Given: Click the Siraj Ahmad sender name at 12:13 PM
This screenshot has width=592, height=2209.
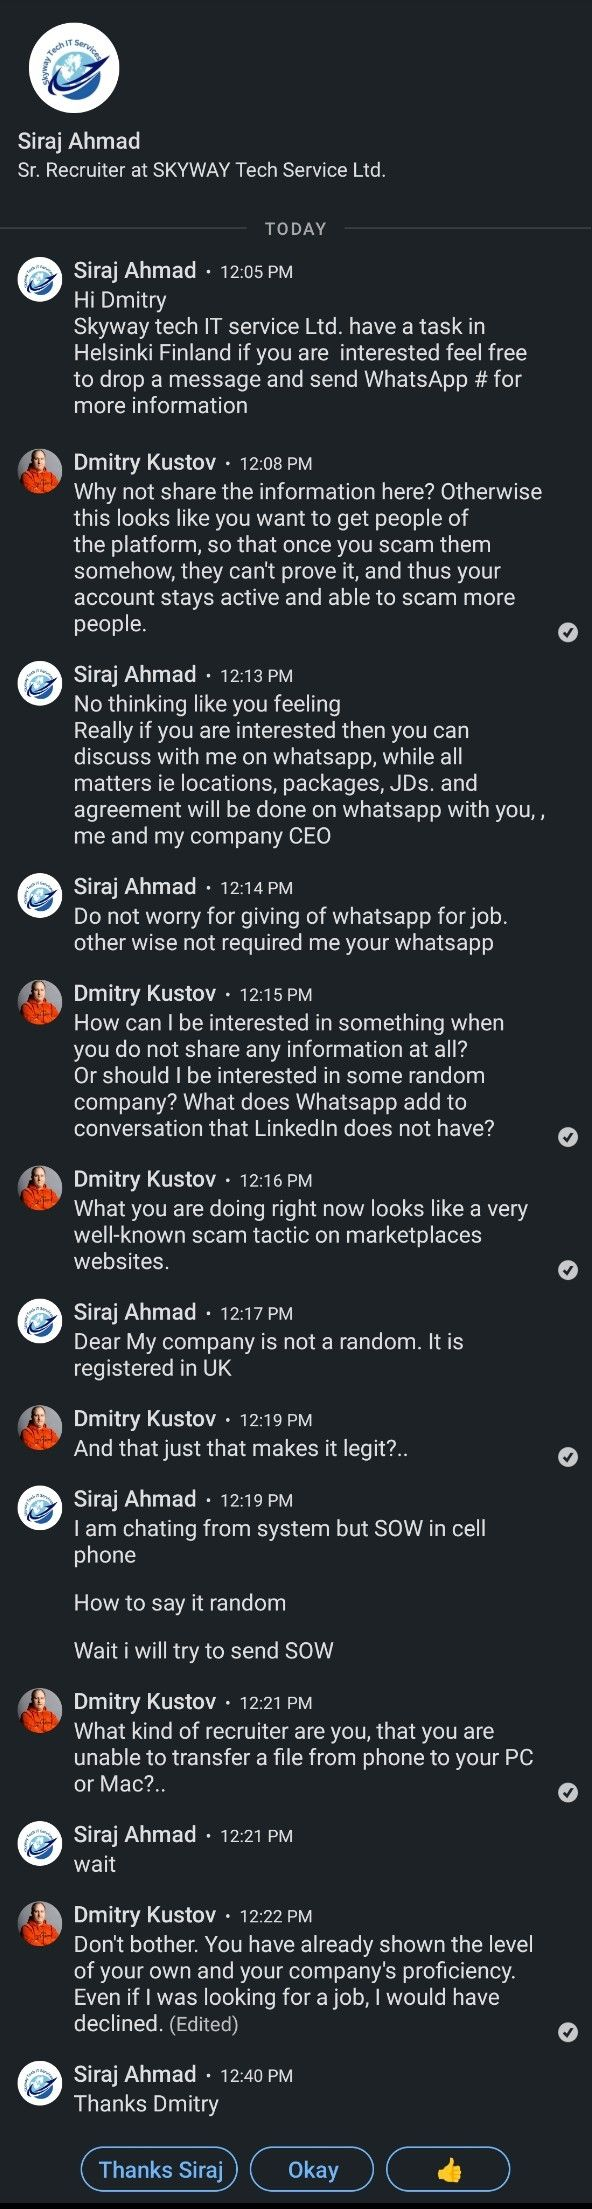Looking at the screenshot, I should [135, 674].
